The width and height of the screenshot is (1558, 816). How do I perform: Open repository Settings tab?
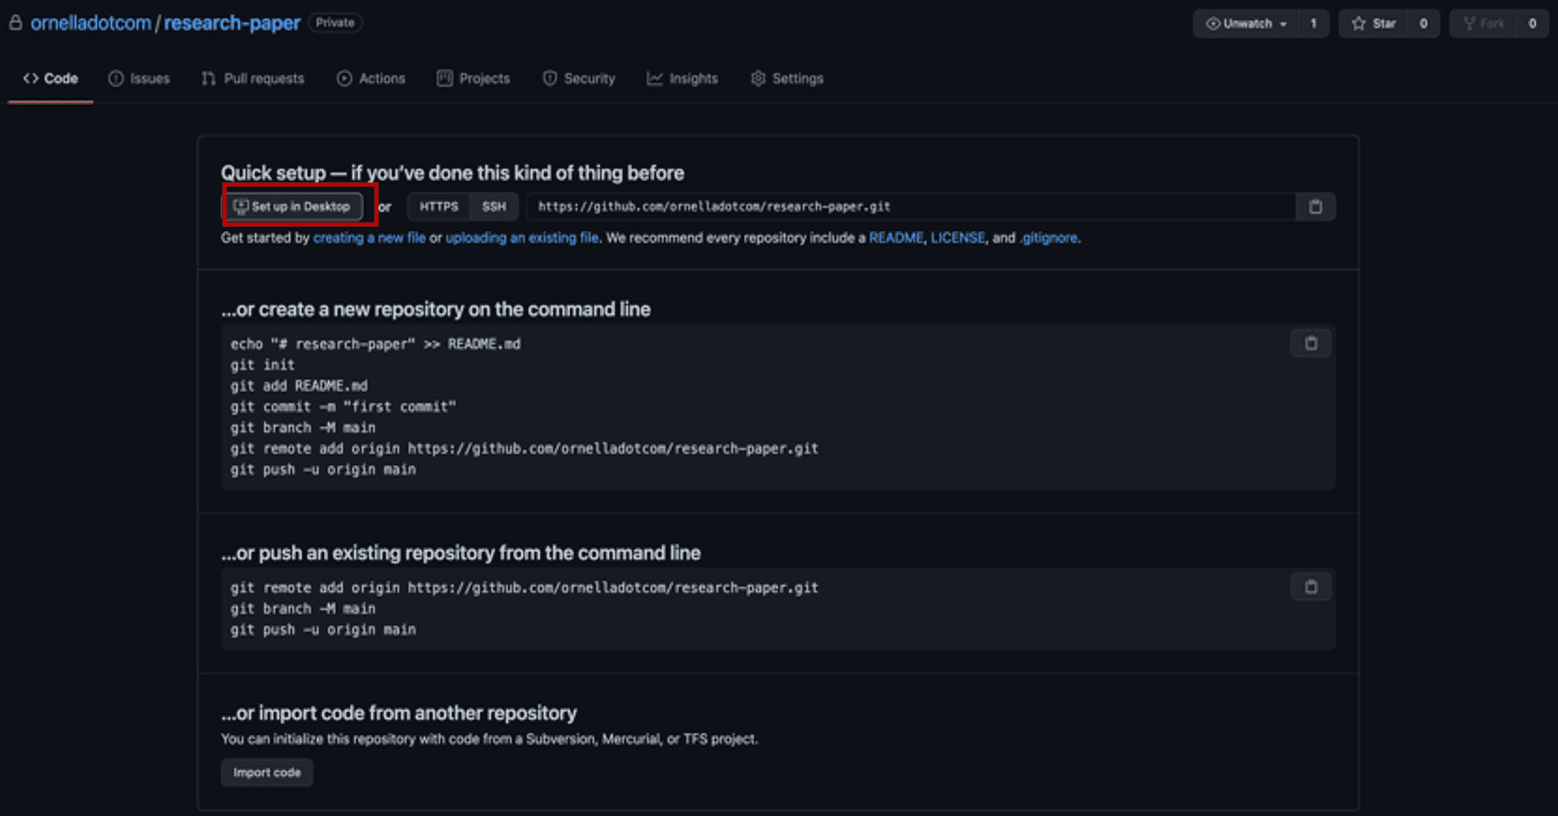tap(787, 78)
